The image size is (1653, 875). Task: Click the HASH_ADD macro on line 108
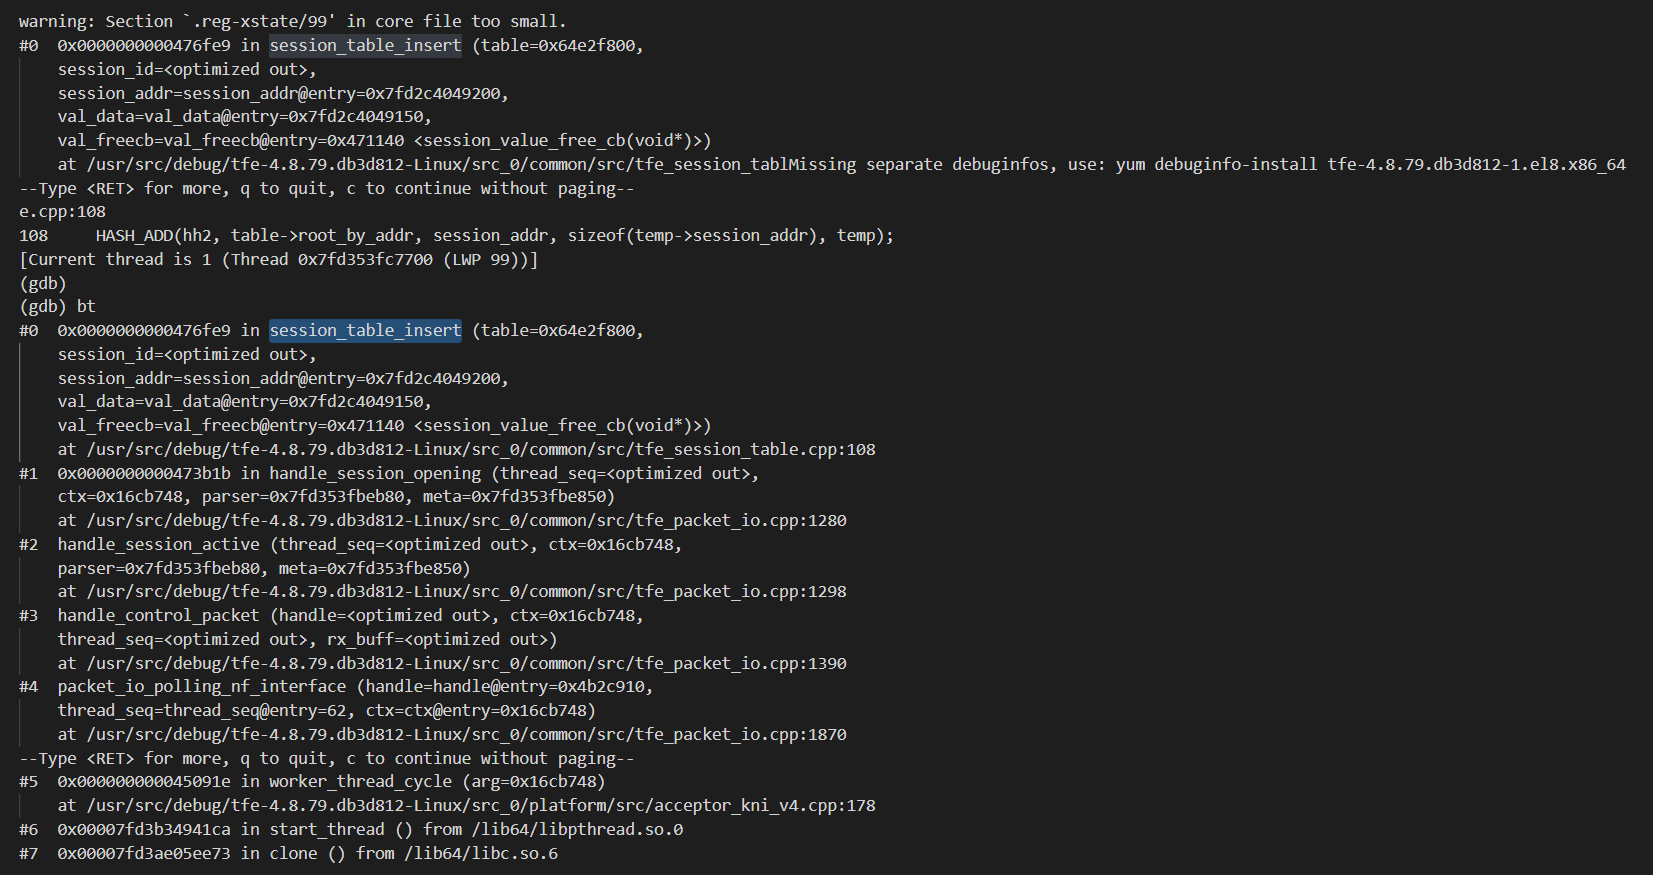coord(134,236)
